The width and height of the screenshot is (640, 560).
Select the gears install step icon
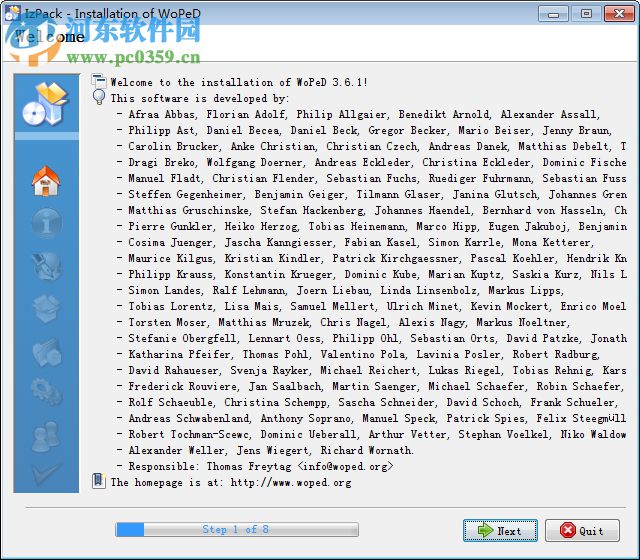tap(47, 392)
